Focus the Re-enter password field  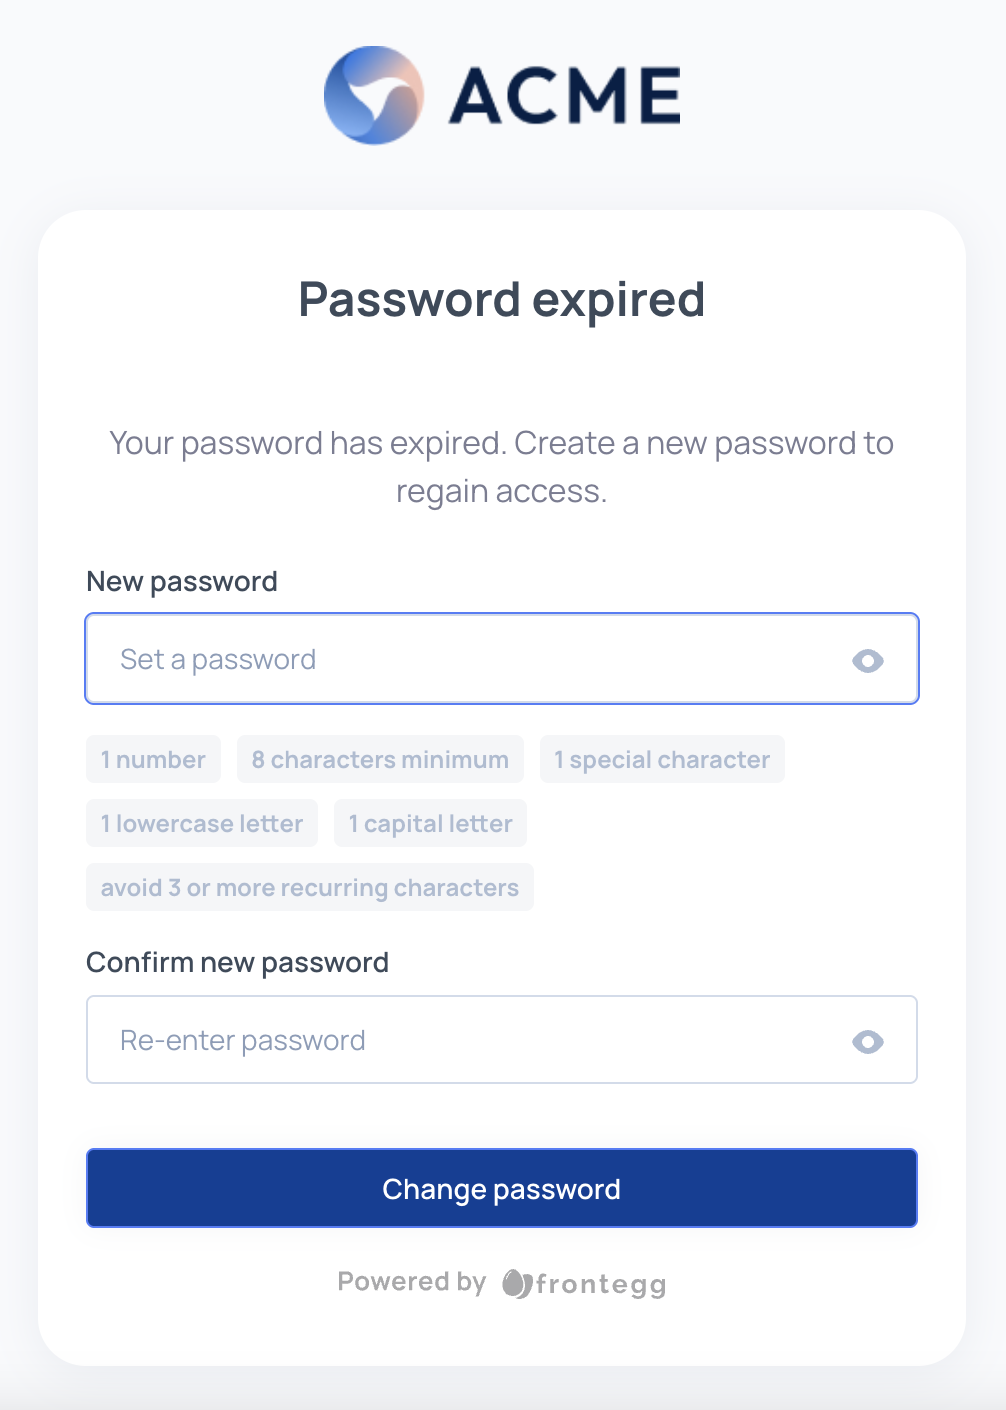pos(400,1040)
